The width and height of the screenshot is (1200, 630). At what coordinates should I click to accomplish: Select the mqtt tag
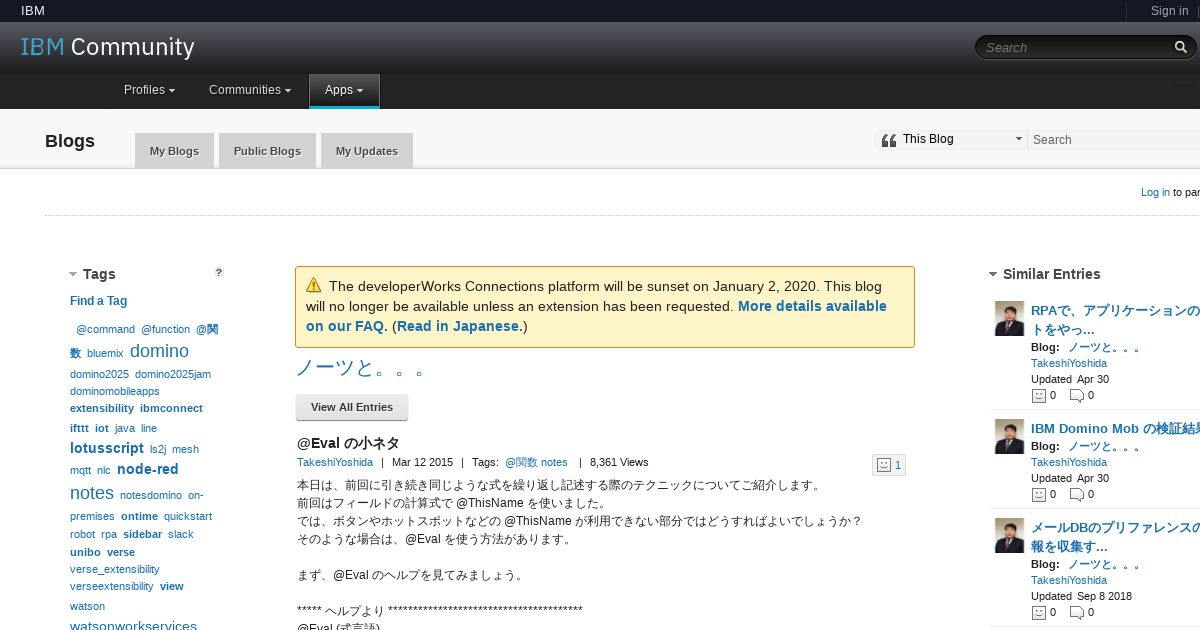[80, 470]
